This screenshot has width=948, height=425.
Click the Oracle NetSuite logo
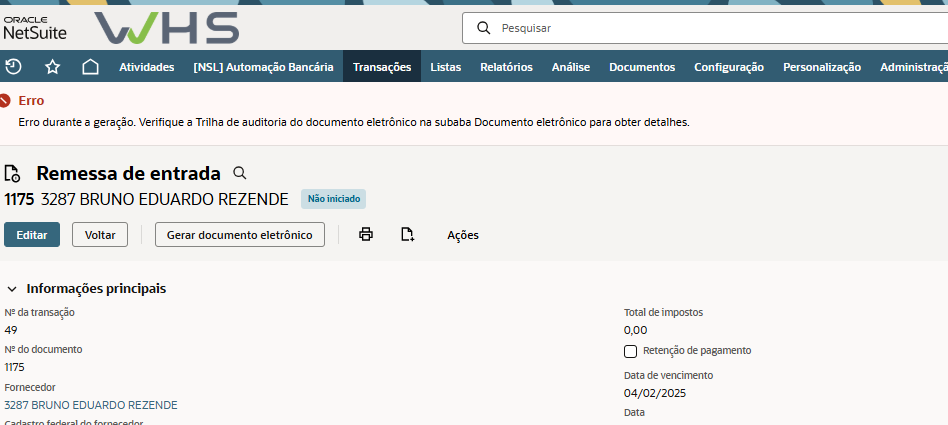[34, 27]
